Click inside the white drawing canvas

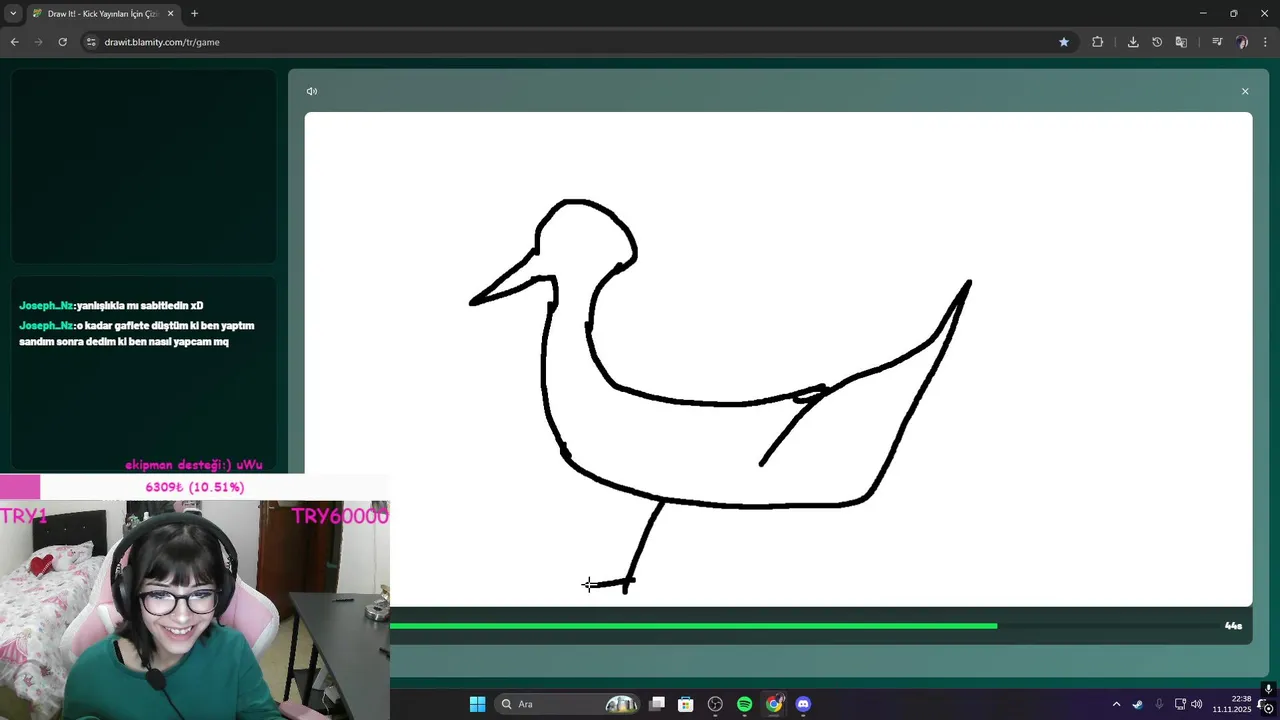(778, 359)
